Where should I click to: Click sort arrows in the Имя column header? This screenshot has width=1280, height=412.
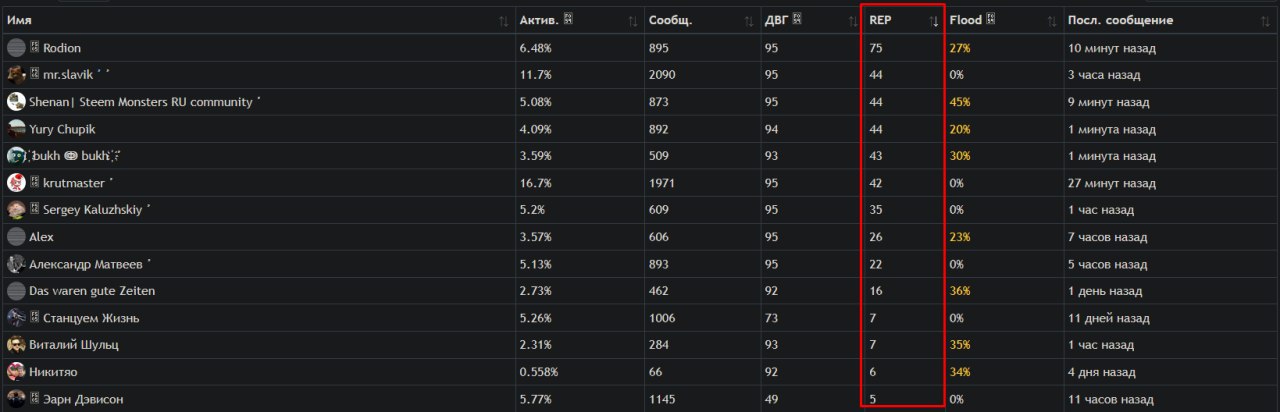coord(503,21)
